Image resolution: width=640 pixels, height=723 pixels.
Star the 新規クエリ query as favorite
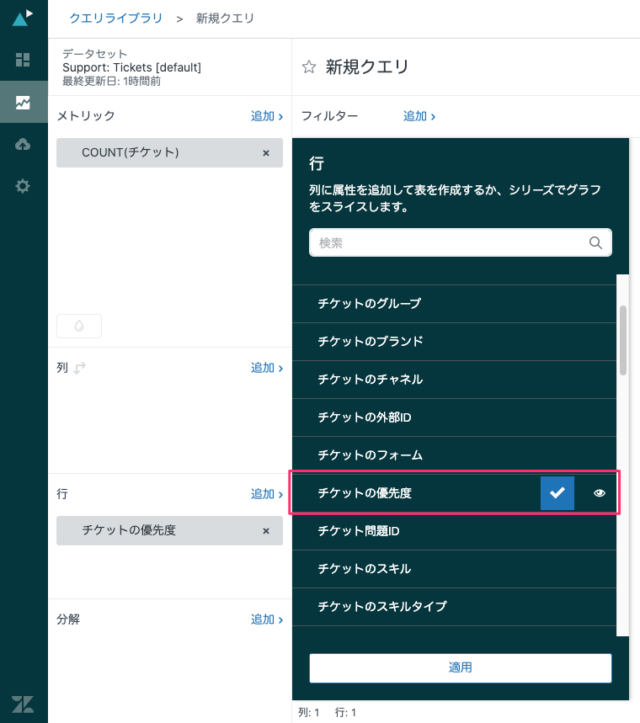tap(309, 67)
